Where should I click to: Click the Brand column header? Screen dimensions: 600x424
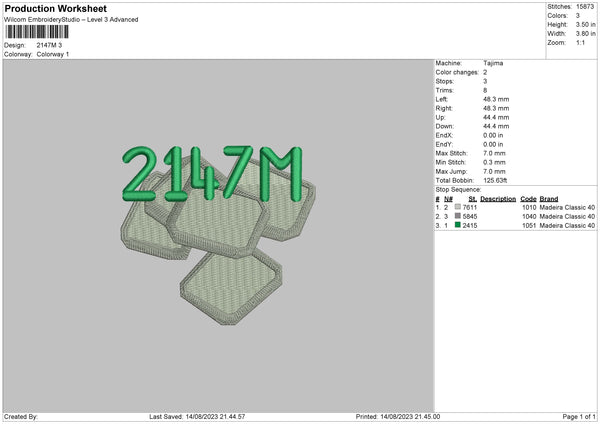coord(549,199)
